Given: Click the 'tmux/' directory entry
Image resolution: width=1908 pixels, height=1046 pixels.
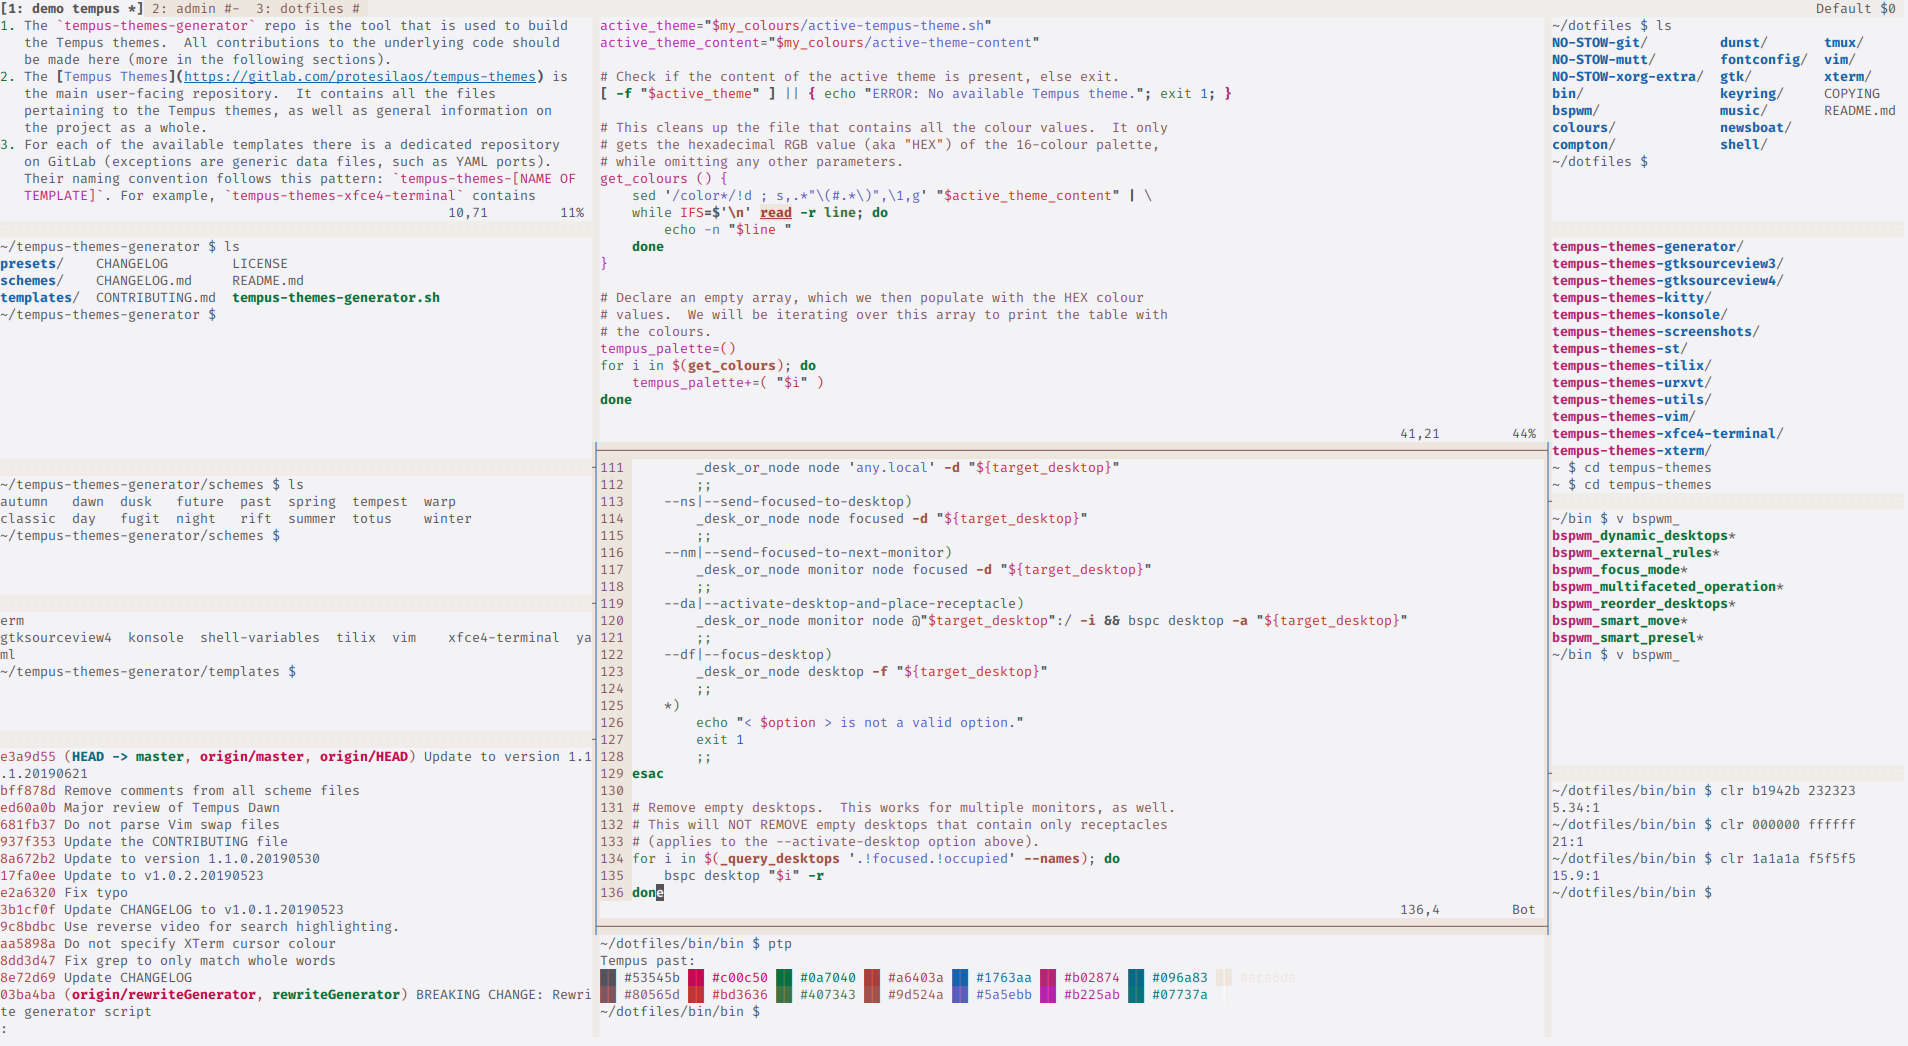Looking at the screenshot, I should click(x=1844, y=43).
